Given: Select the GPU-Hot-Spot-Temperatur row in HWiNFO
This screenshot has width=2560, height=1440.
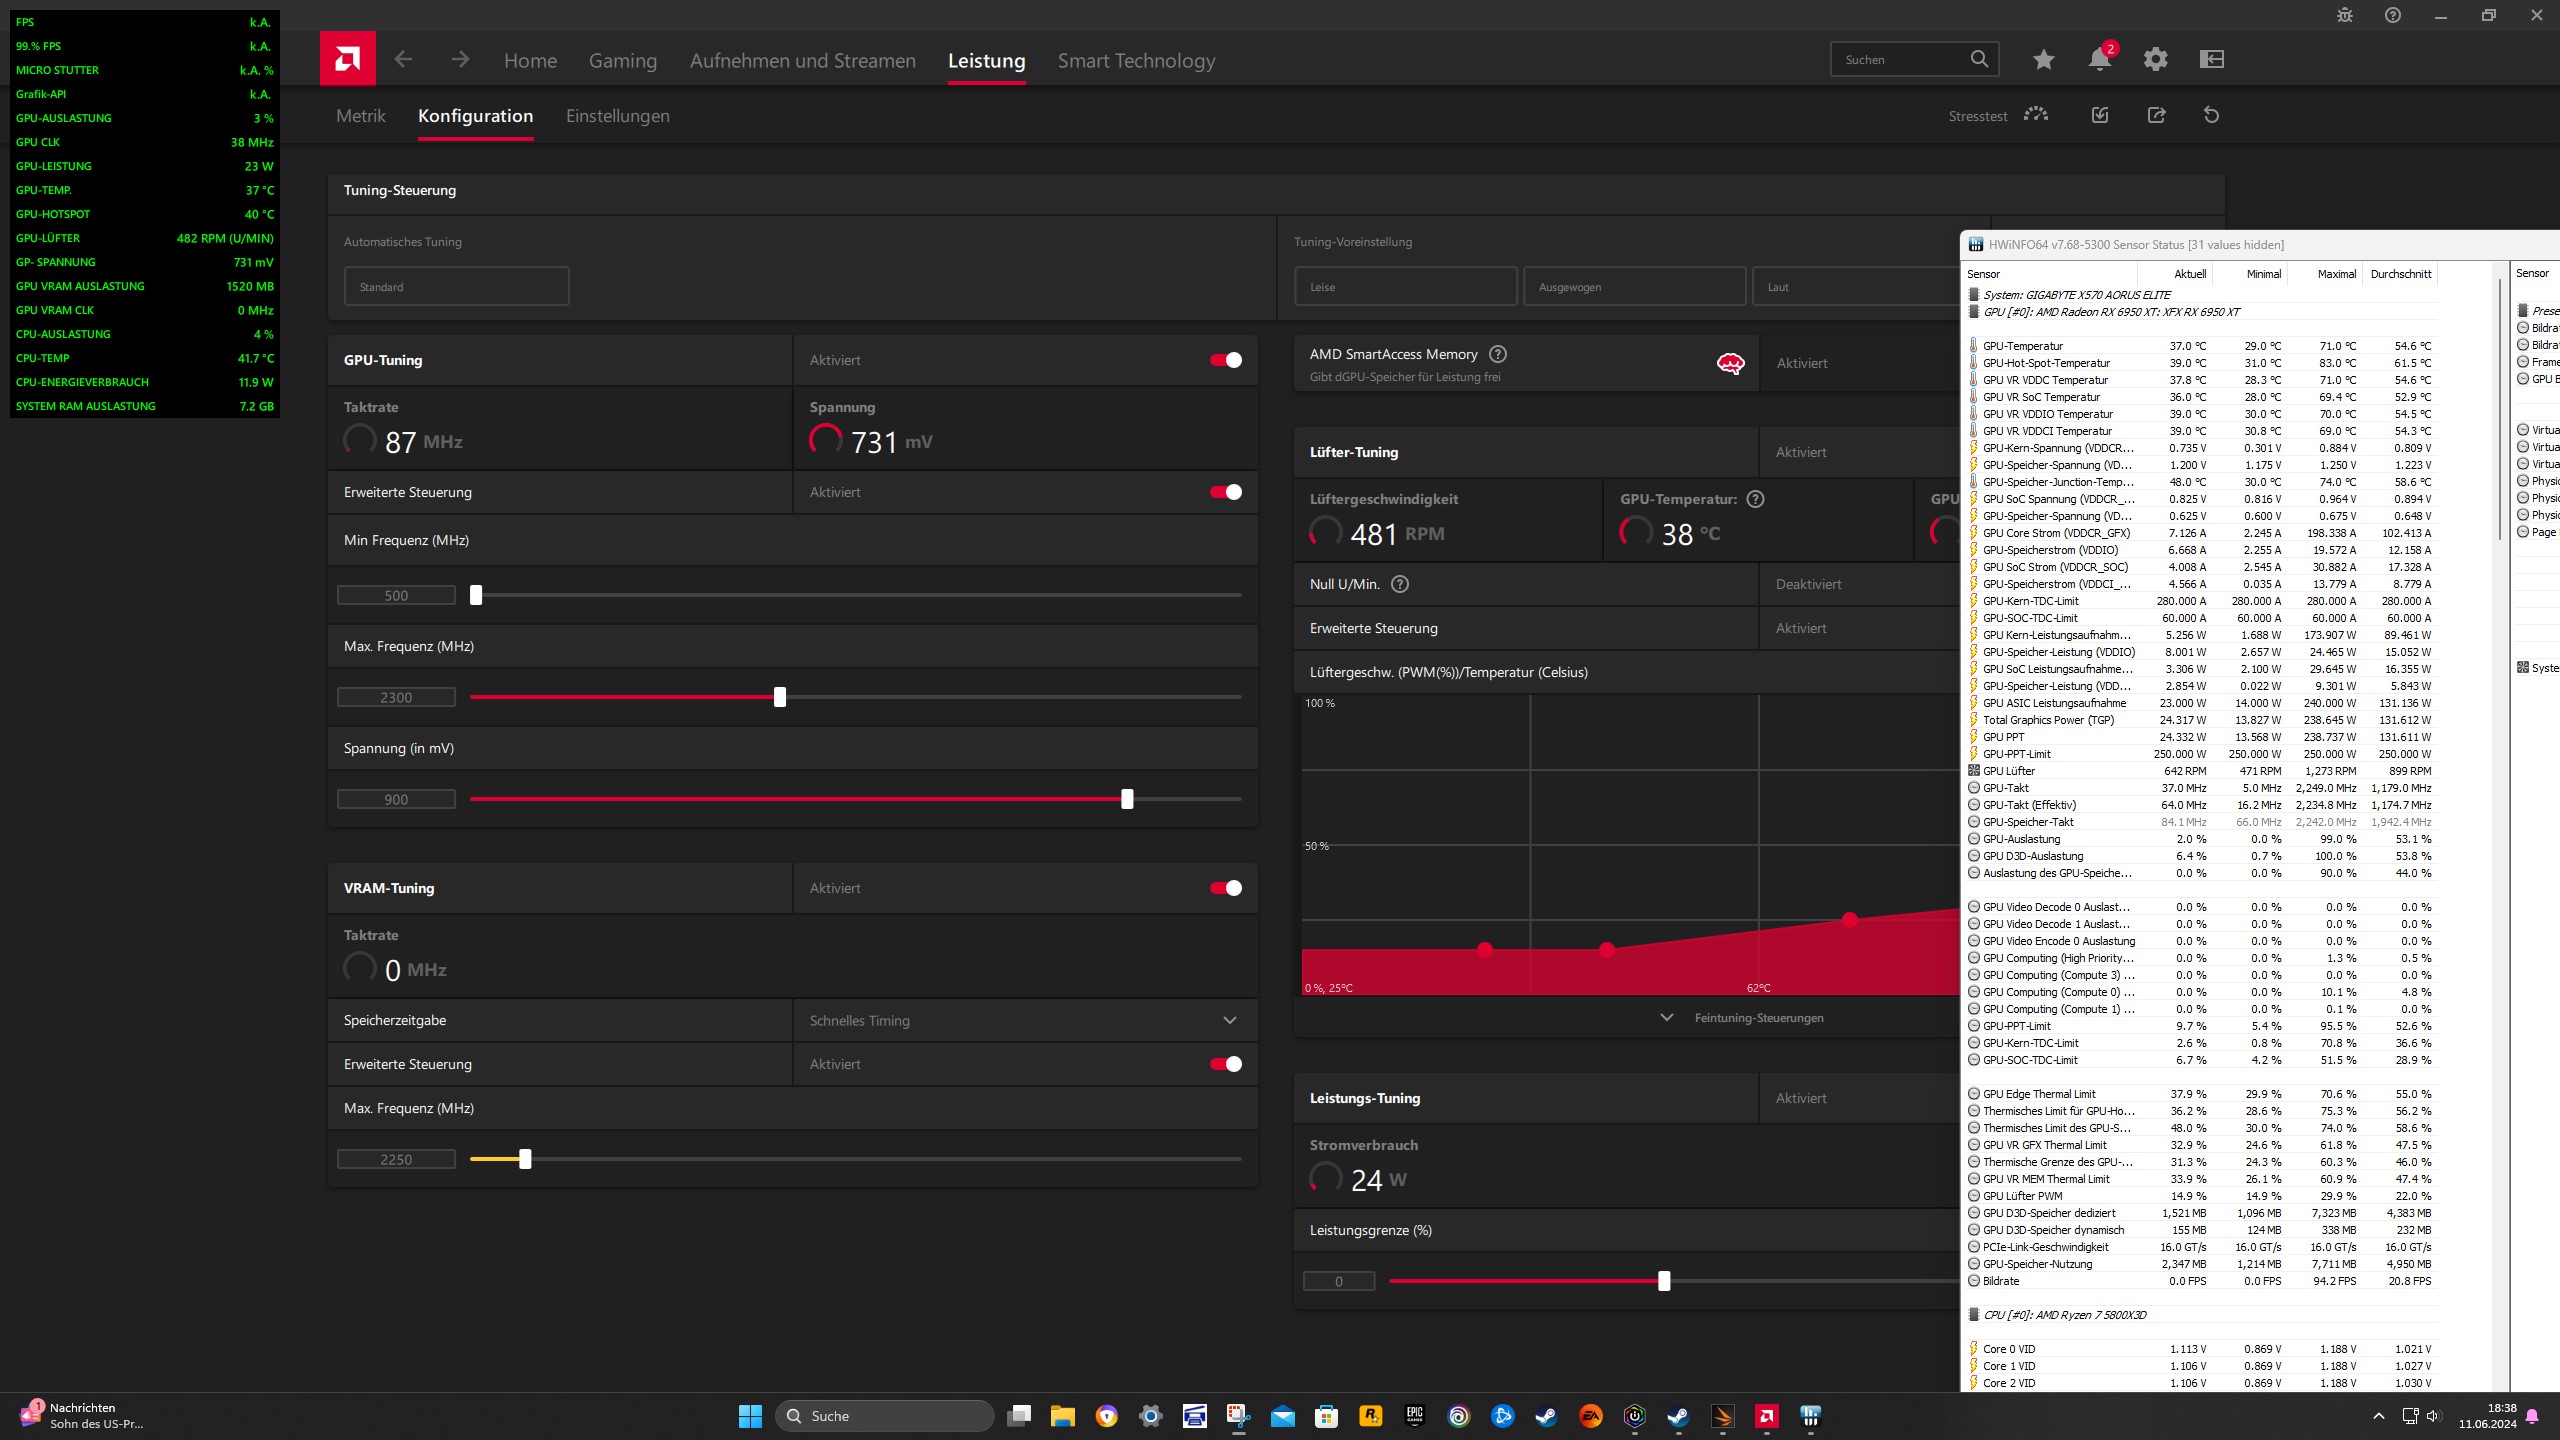Looking at the screenshot, I should tap(2199, 363).
